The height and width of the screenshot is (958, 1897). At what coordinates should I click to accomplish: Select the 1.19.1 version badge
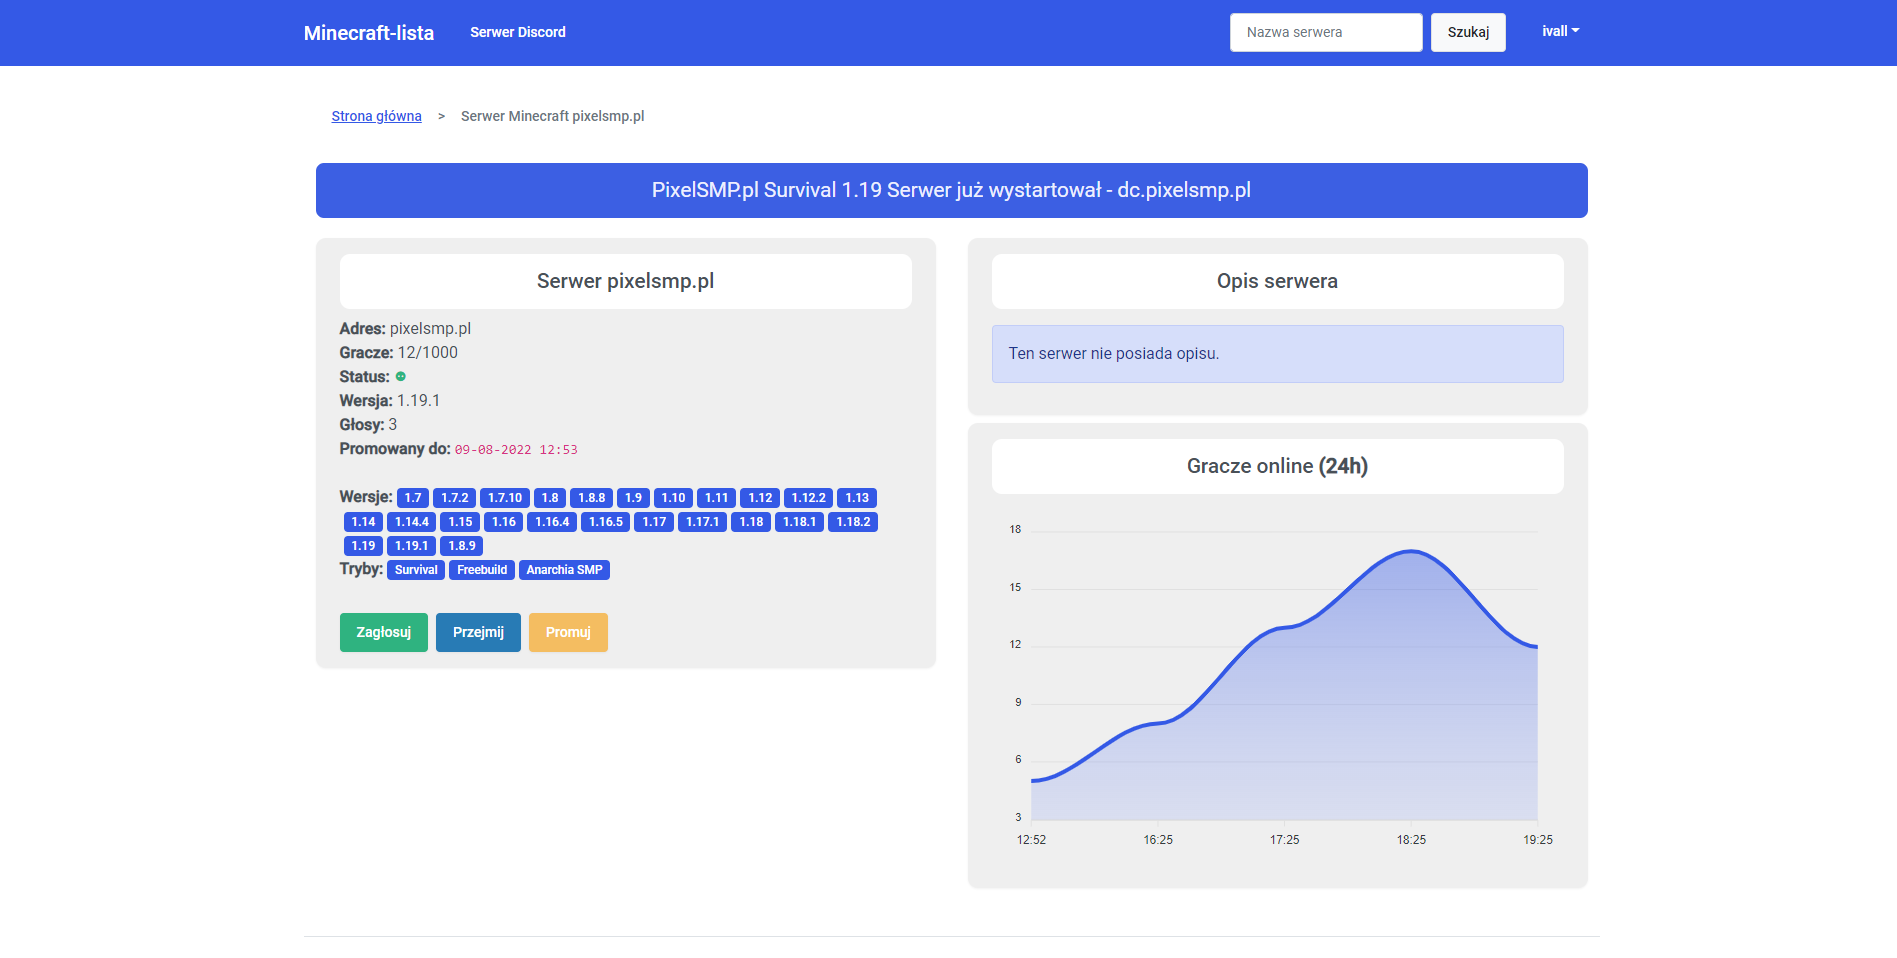411,546
